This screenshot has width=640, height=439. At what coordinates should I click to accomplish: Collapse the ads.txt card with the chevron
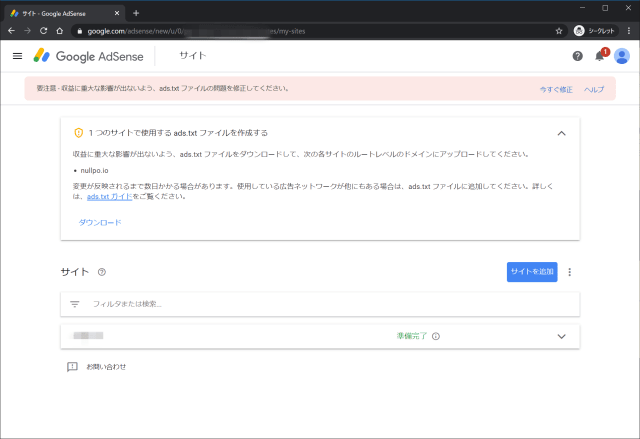pos(562,133)
